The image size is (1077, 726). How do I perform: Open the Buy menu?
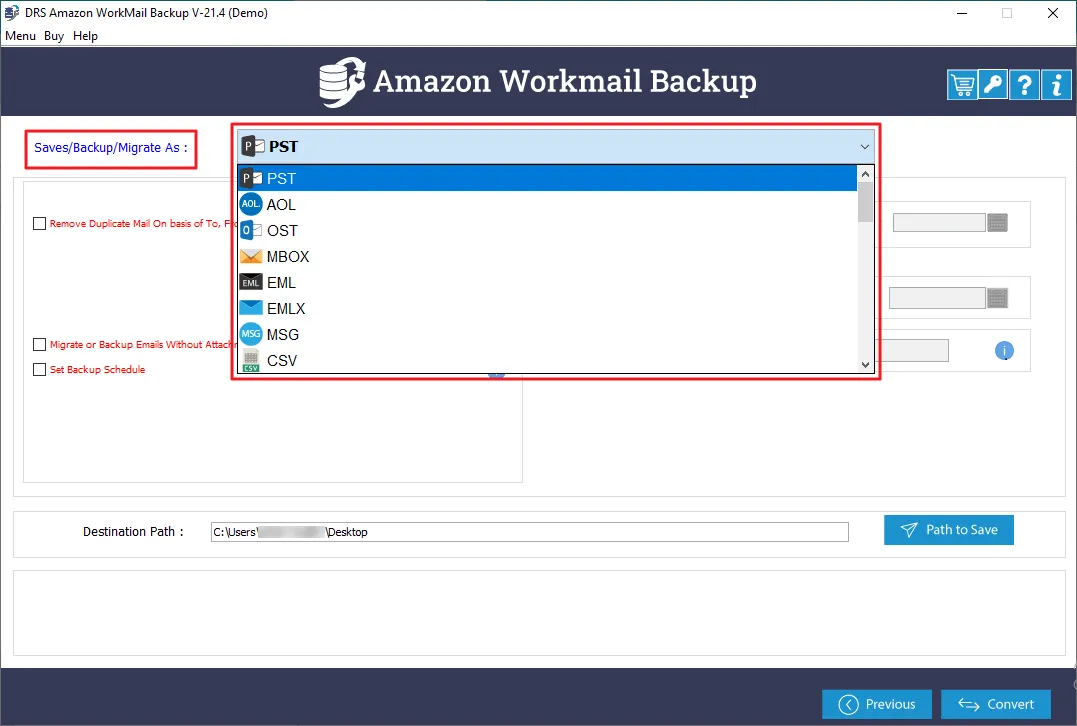tap(54, 36)
